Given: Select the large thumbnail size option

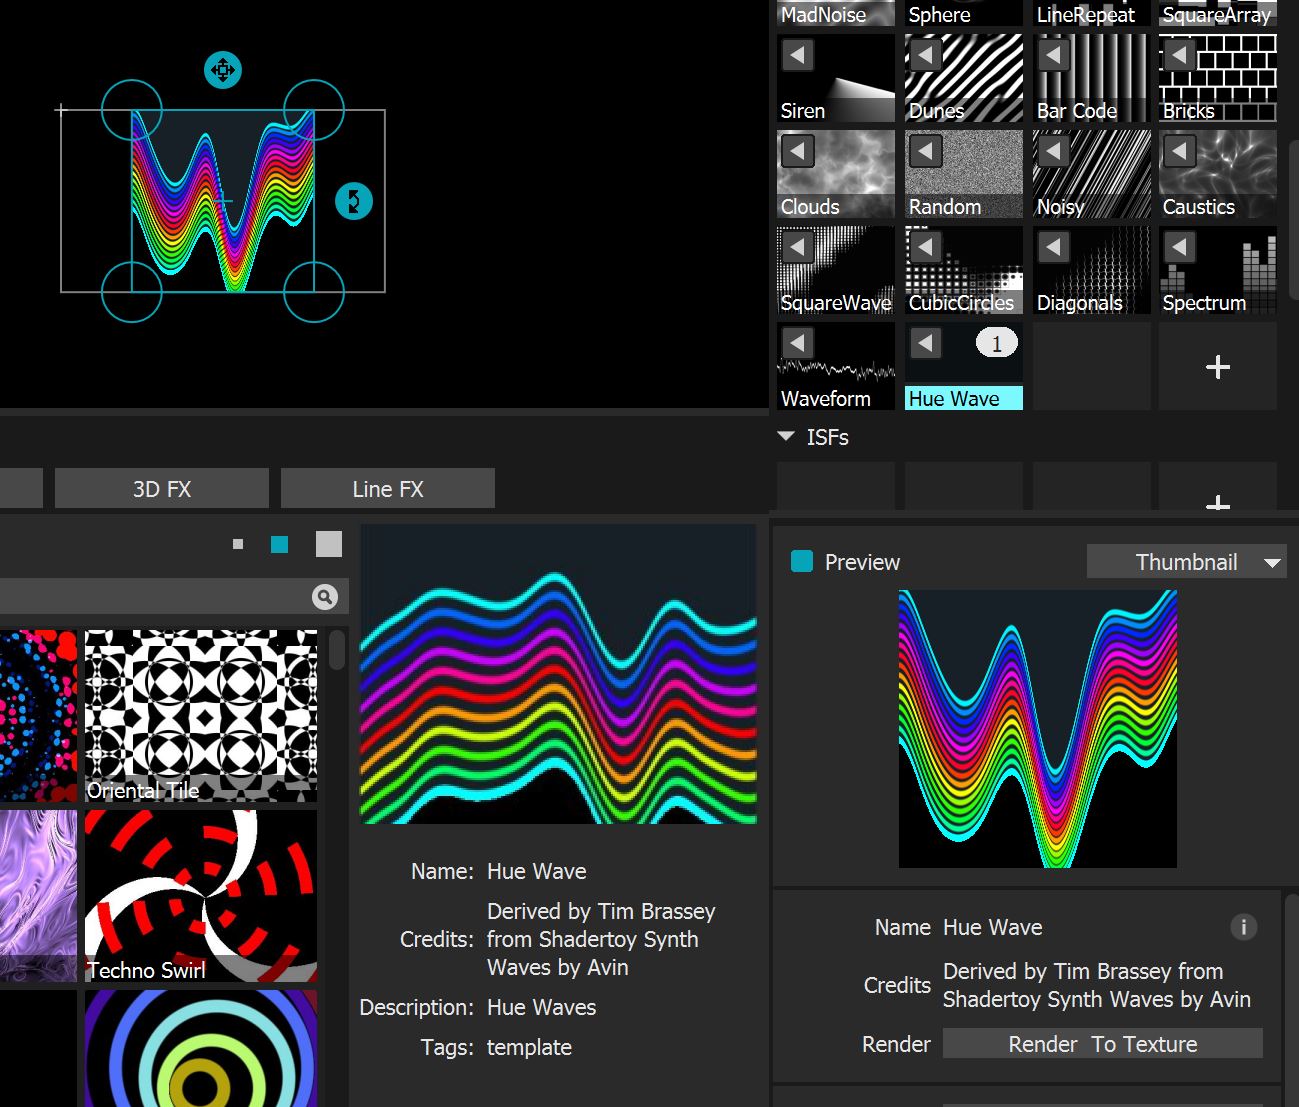Looking at the screenshot, I should [x=328, y=544].
